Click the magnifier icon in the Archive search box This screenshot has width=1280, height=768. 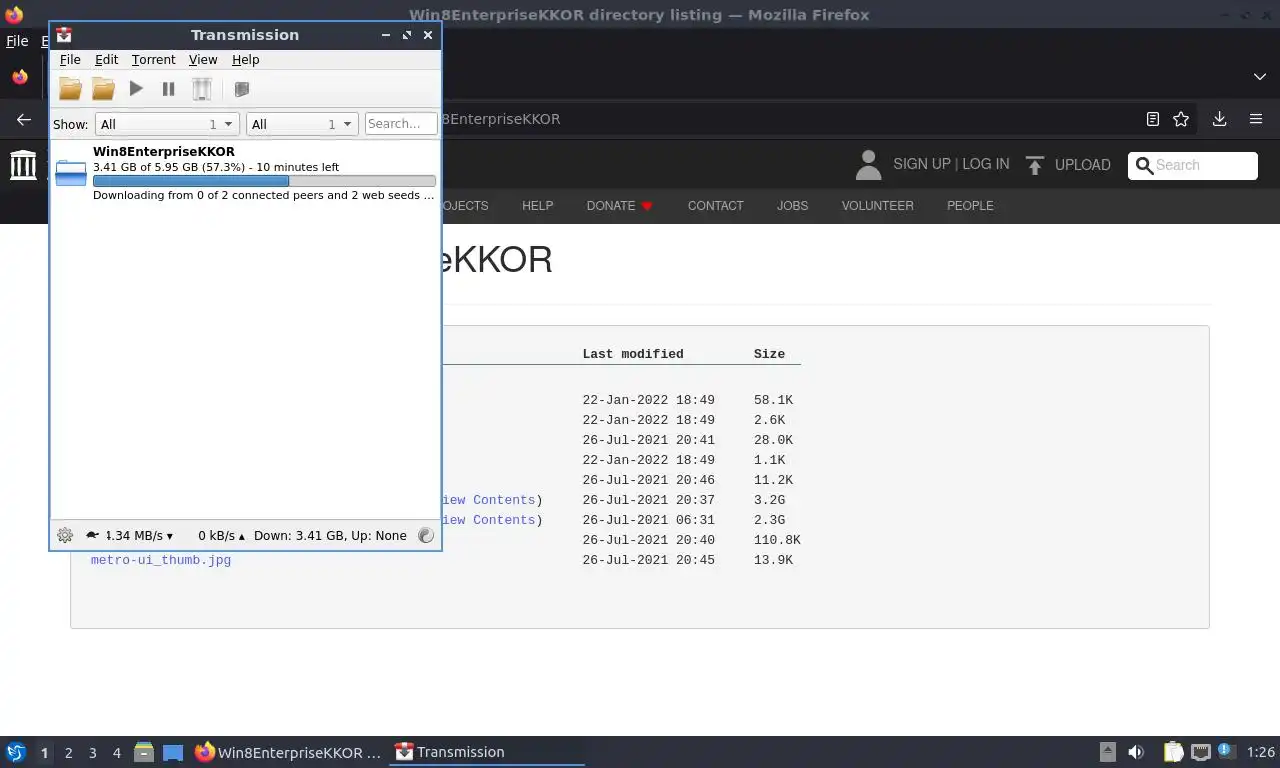click(x=1144, y=165)
